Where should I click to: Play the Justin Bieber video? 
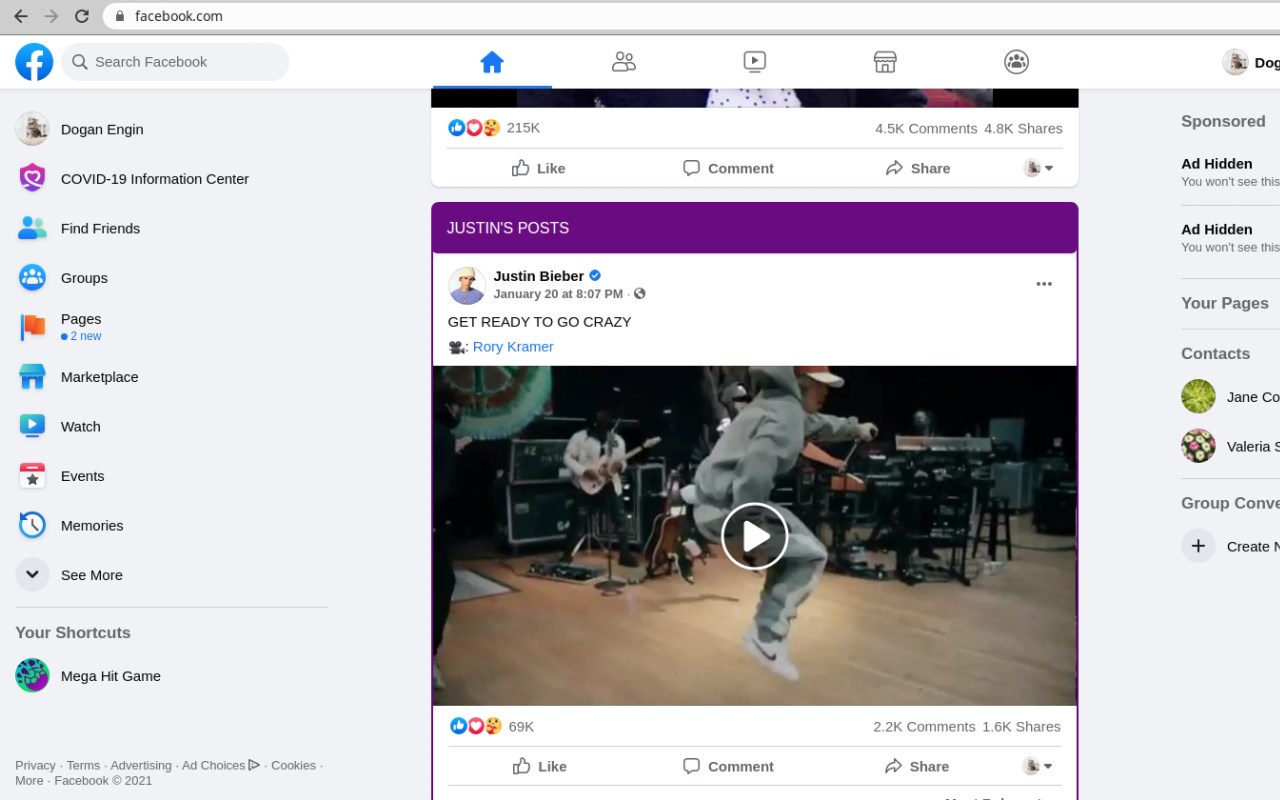pyautogui.click(x=755, y=536)
